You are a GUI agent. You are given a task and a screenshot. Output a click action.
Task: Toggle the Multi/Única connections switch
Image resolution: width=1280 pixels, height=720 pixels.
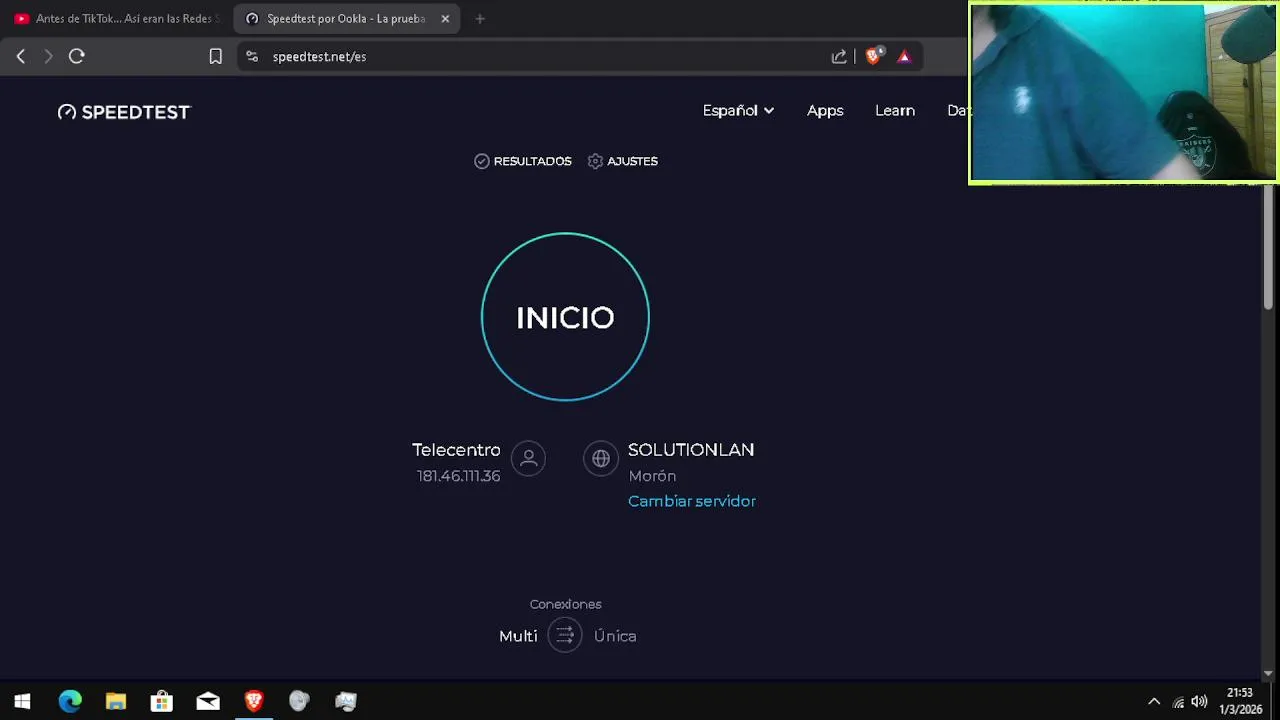click(x=565, y=635)
